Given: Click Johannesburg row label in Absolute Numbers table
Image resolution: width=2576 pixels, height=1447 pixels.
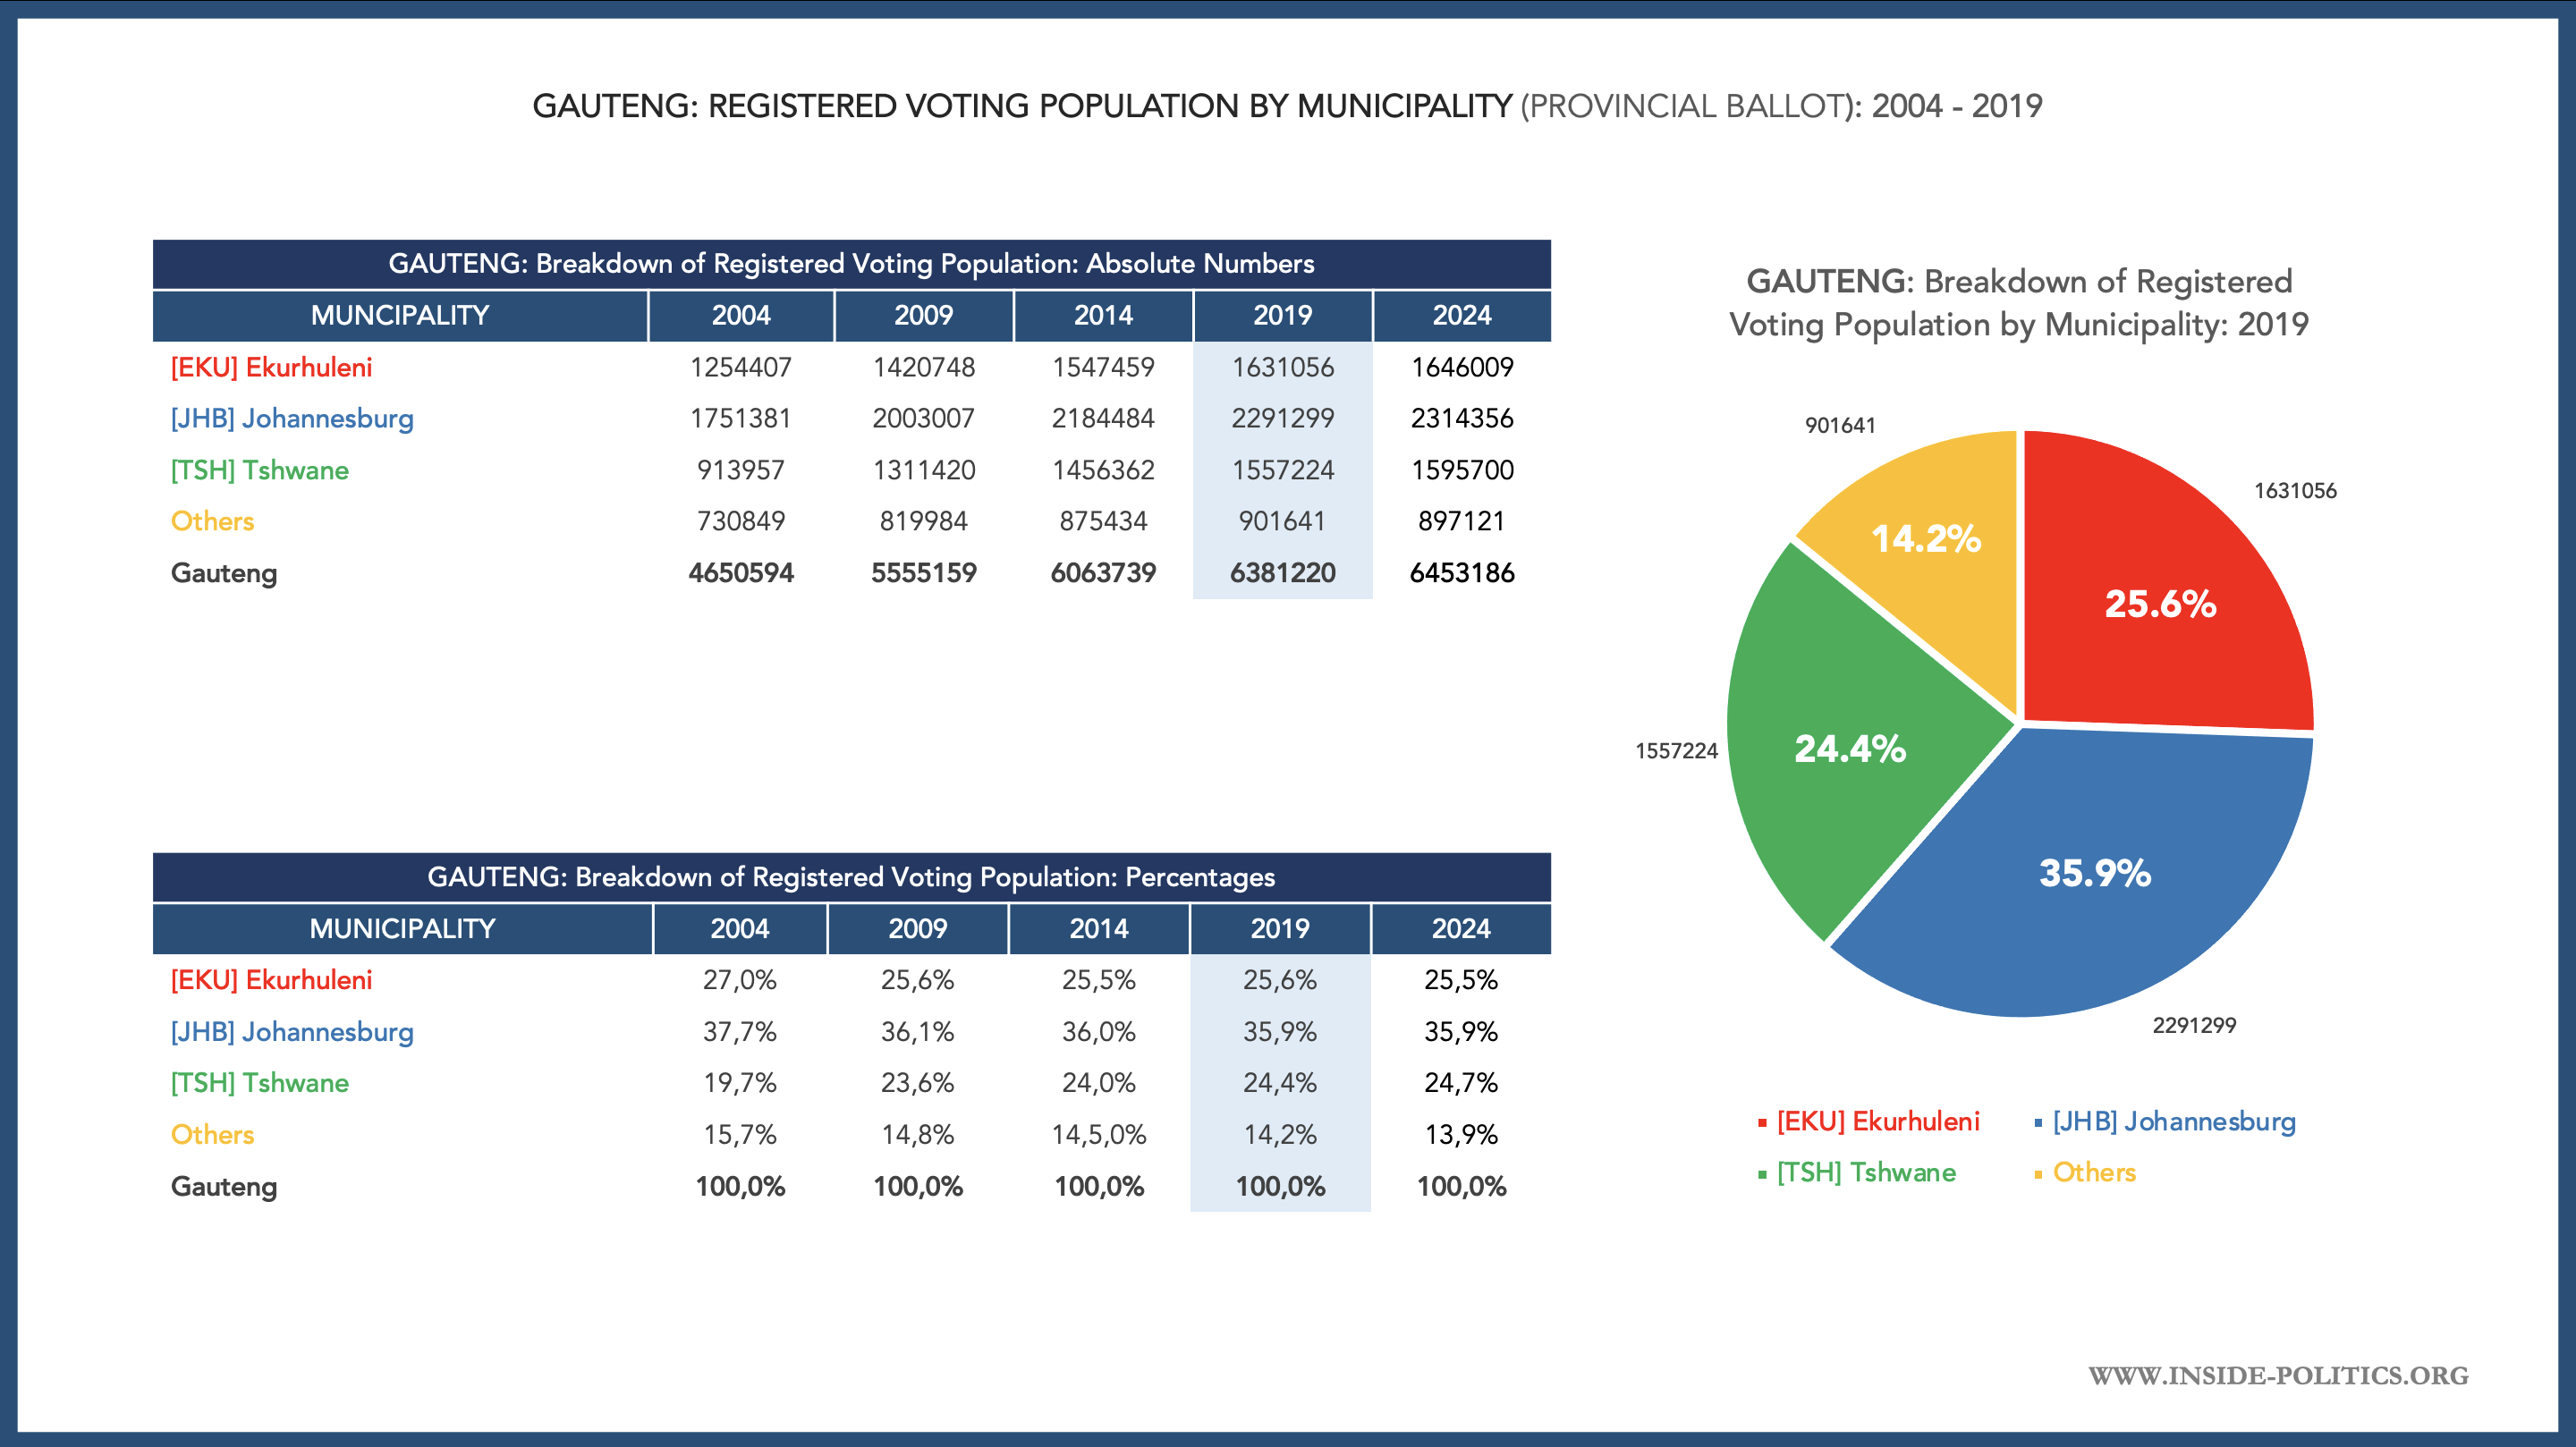Looking at the screenshot, I should coord(292,418).
